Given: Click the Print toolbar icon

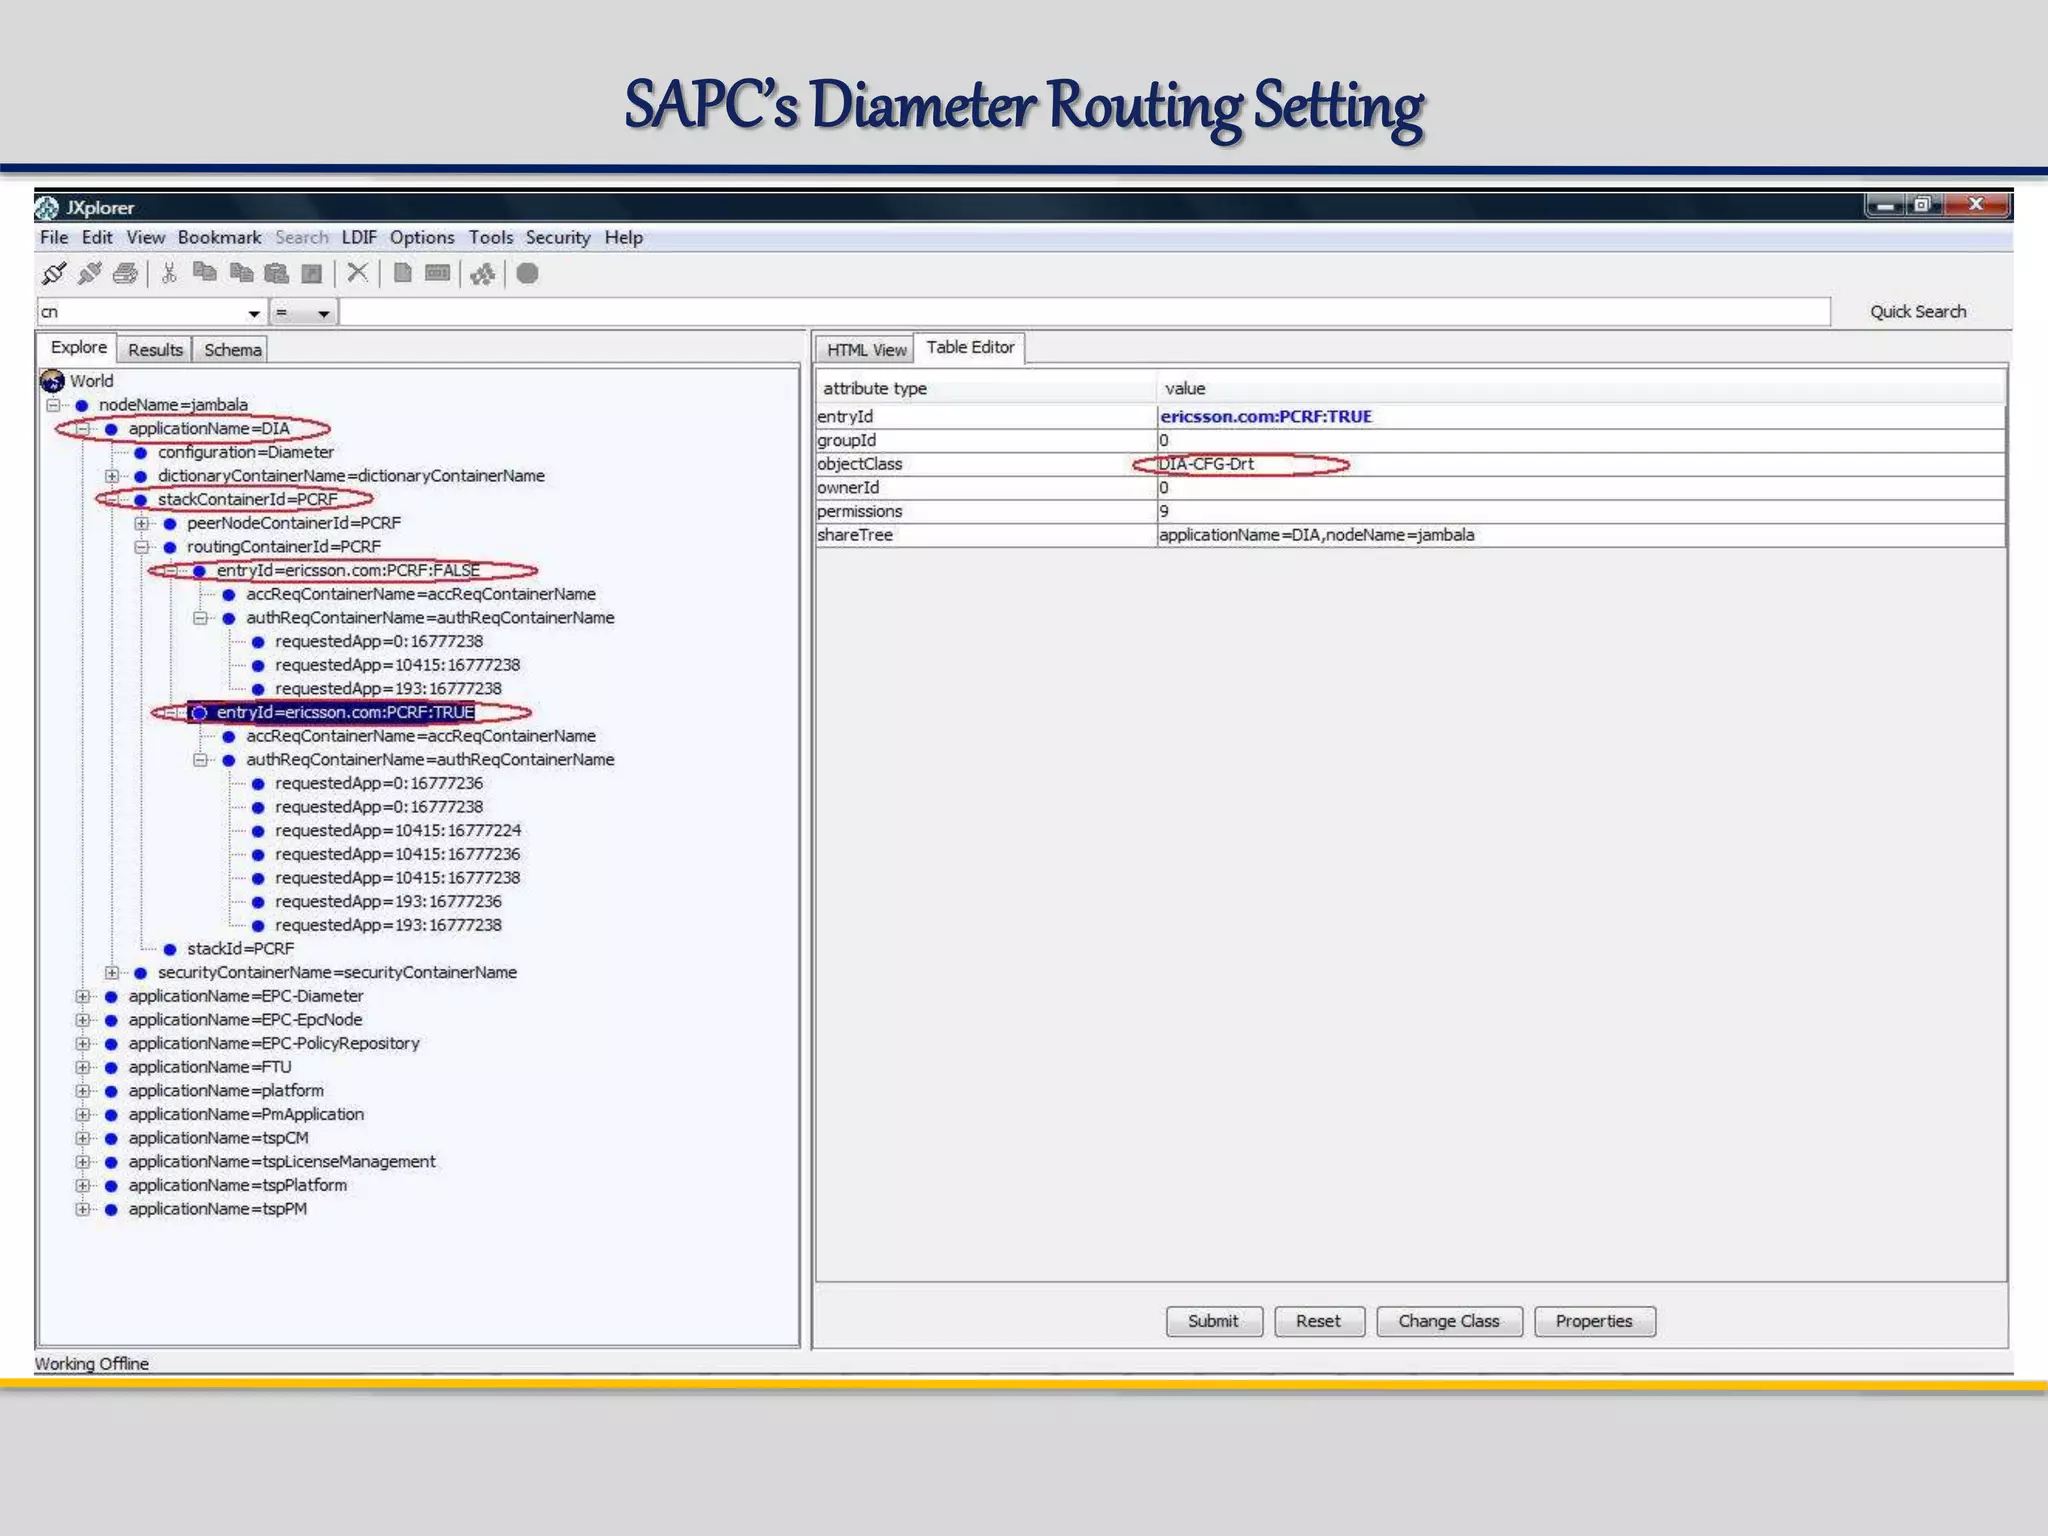Looking at the screenshot, I should pos(126,273).
